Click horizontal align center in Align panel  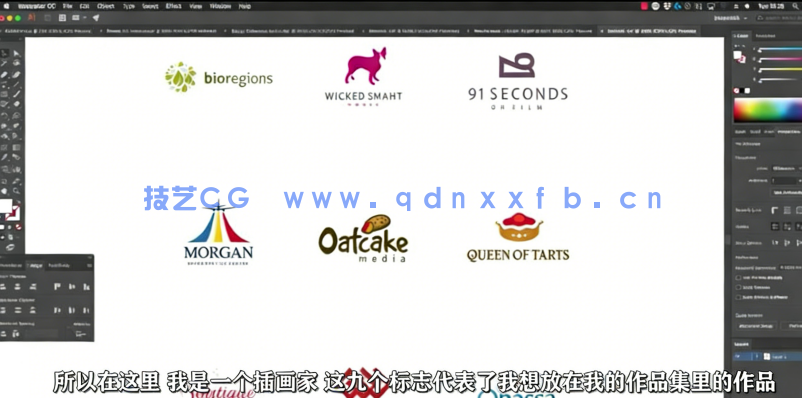point(17,286)
